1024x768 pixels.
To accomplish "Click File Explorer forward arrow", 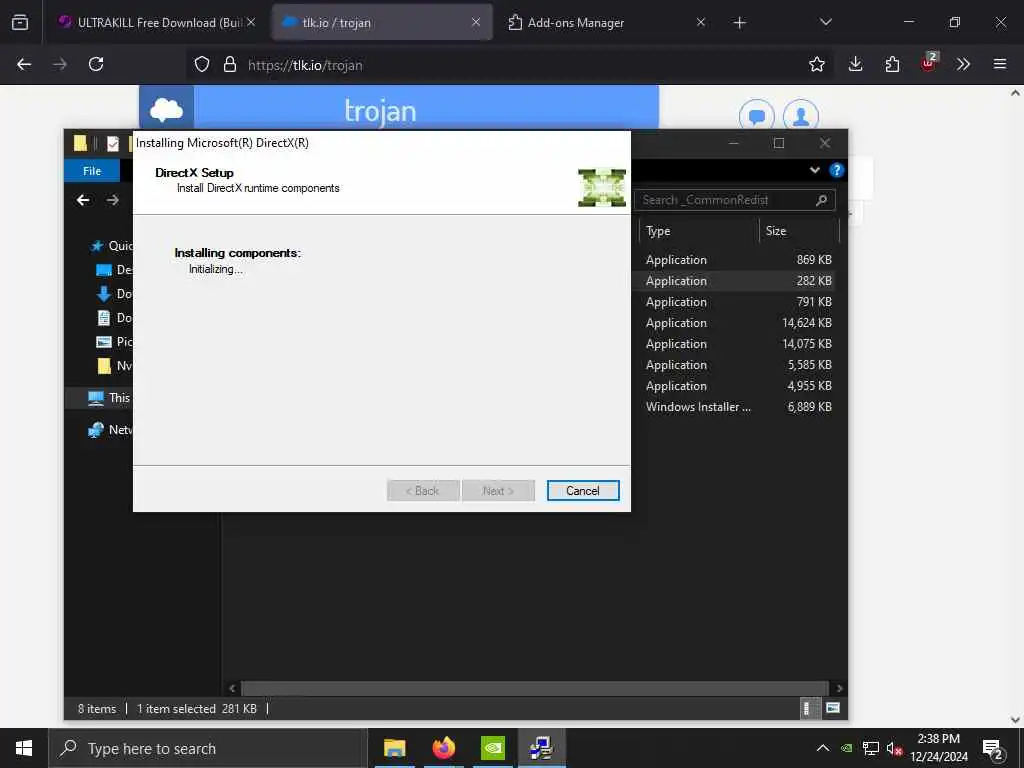I will [113, 200].
